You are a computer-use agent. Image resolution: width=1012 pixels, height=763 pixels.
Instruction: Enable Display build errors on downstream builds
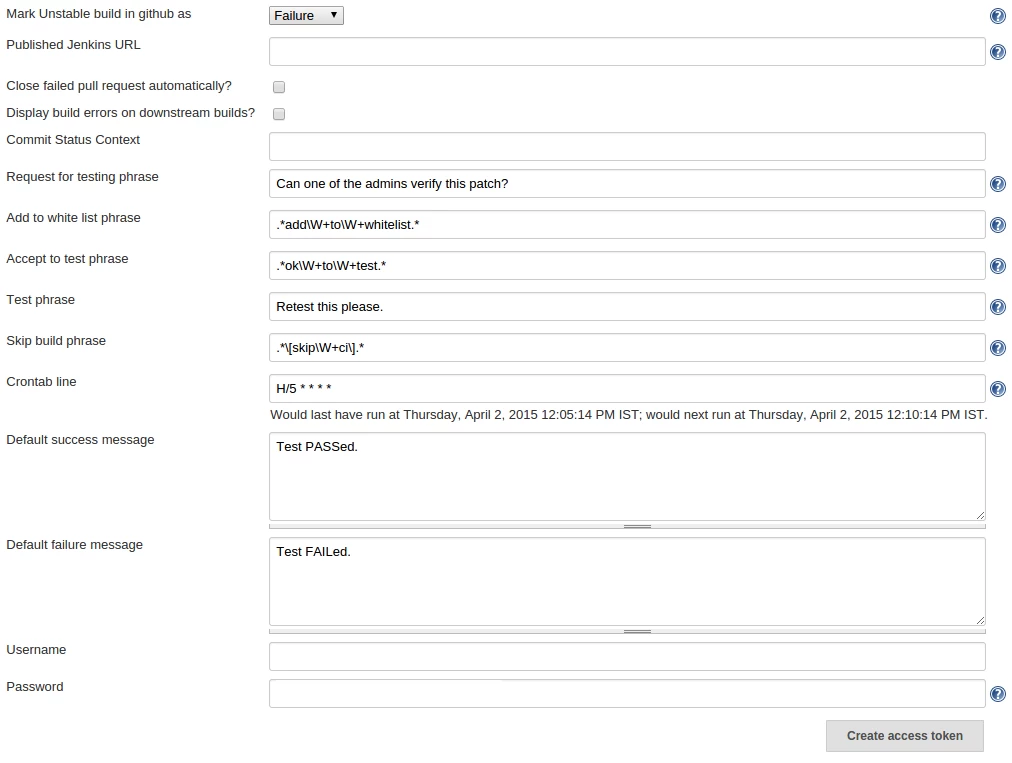click(x=279, y=114)
